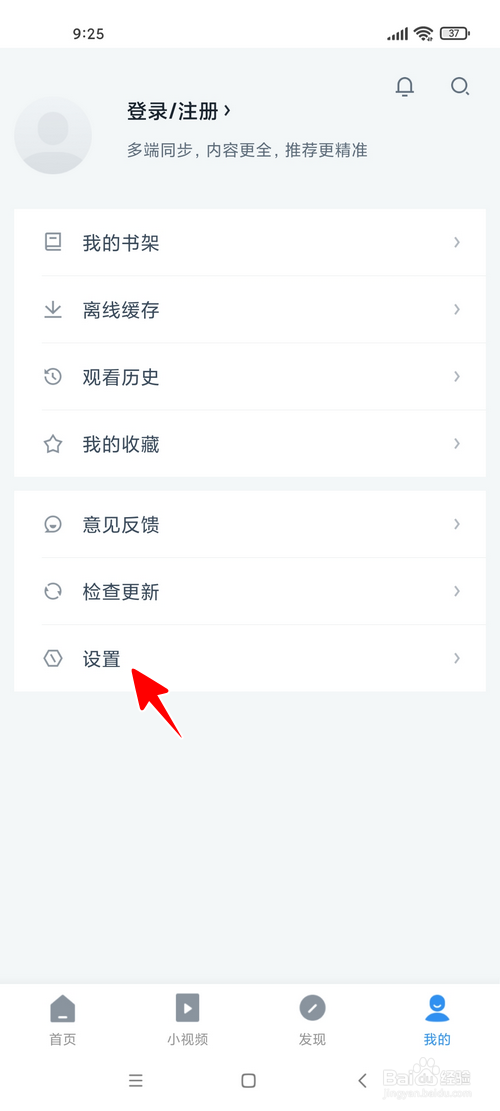Open the notifications bell icon

[x=404, y=86]
